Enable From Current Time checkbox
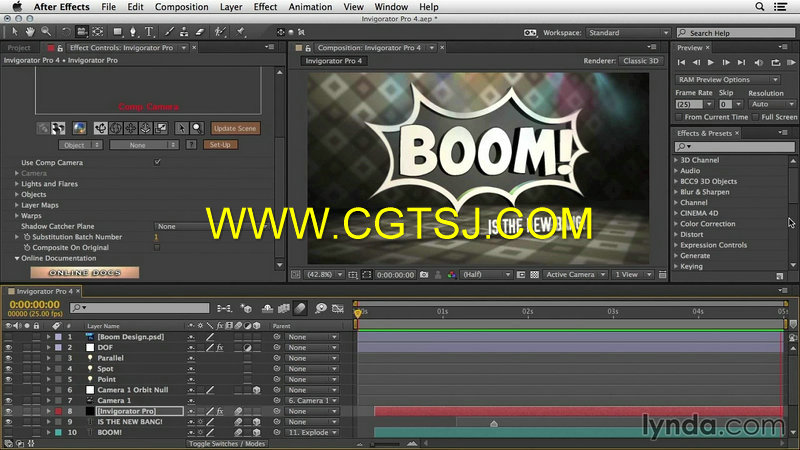Screen dimensions: 800x450 679,117
